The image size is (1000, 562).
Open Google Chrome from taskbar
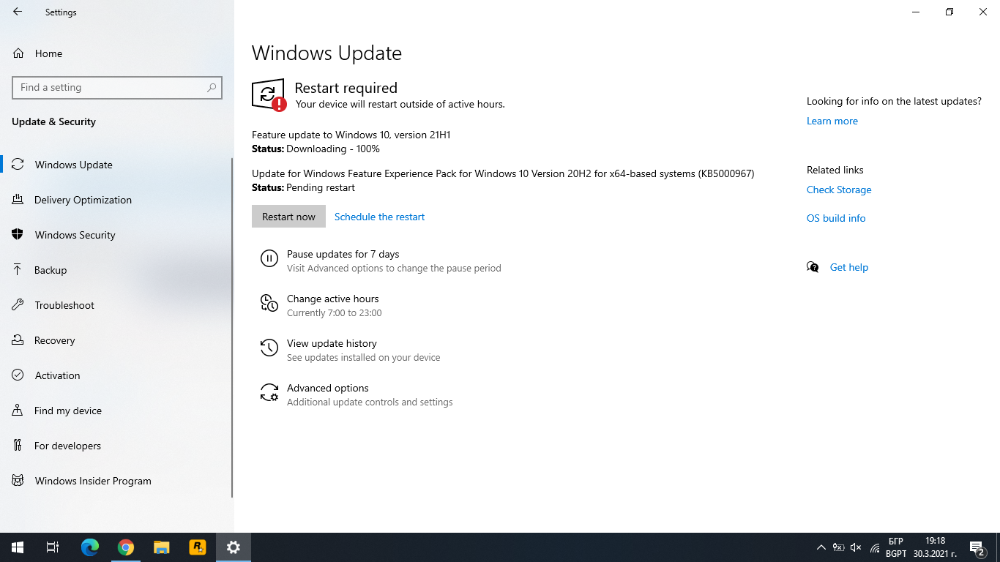(126, 547)
